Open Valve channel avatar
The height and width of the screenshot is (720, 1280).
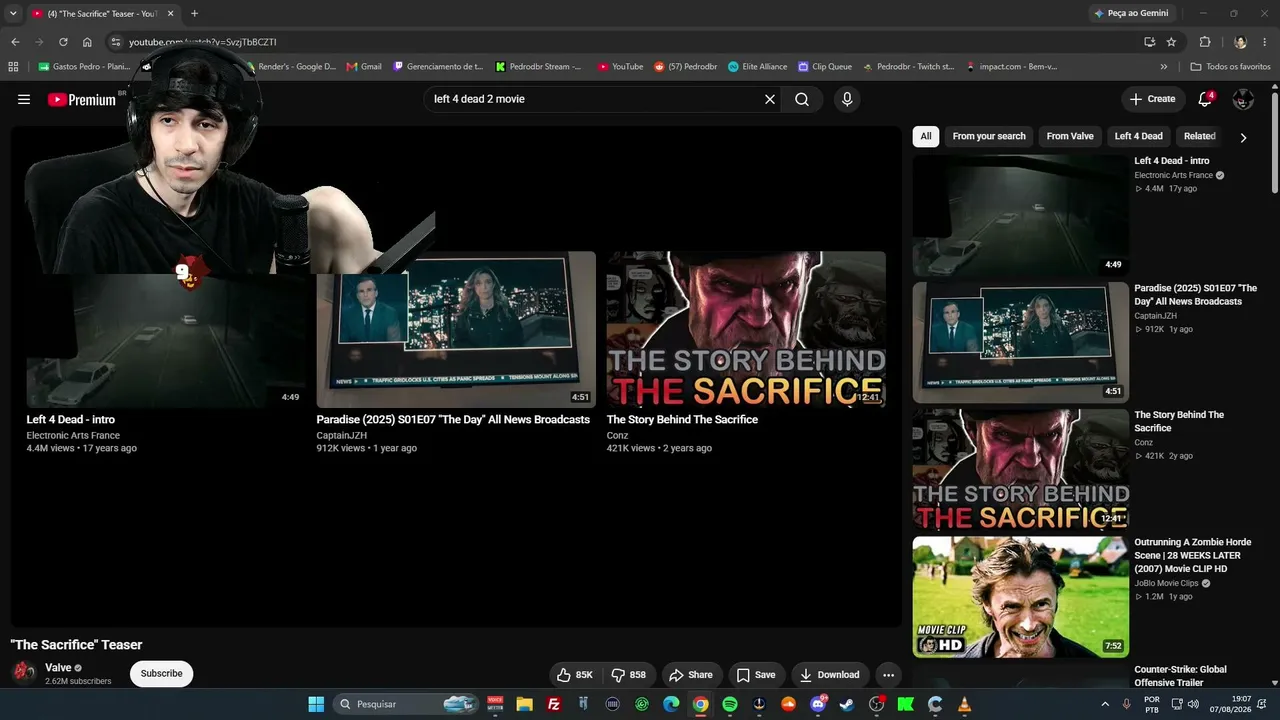click(x=23, y=673)
